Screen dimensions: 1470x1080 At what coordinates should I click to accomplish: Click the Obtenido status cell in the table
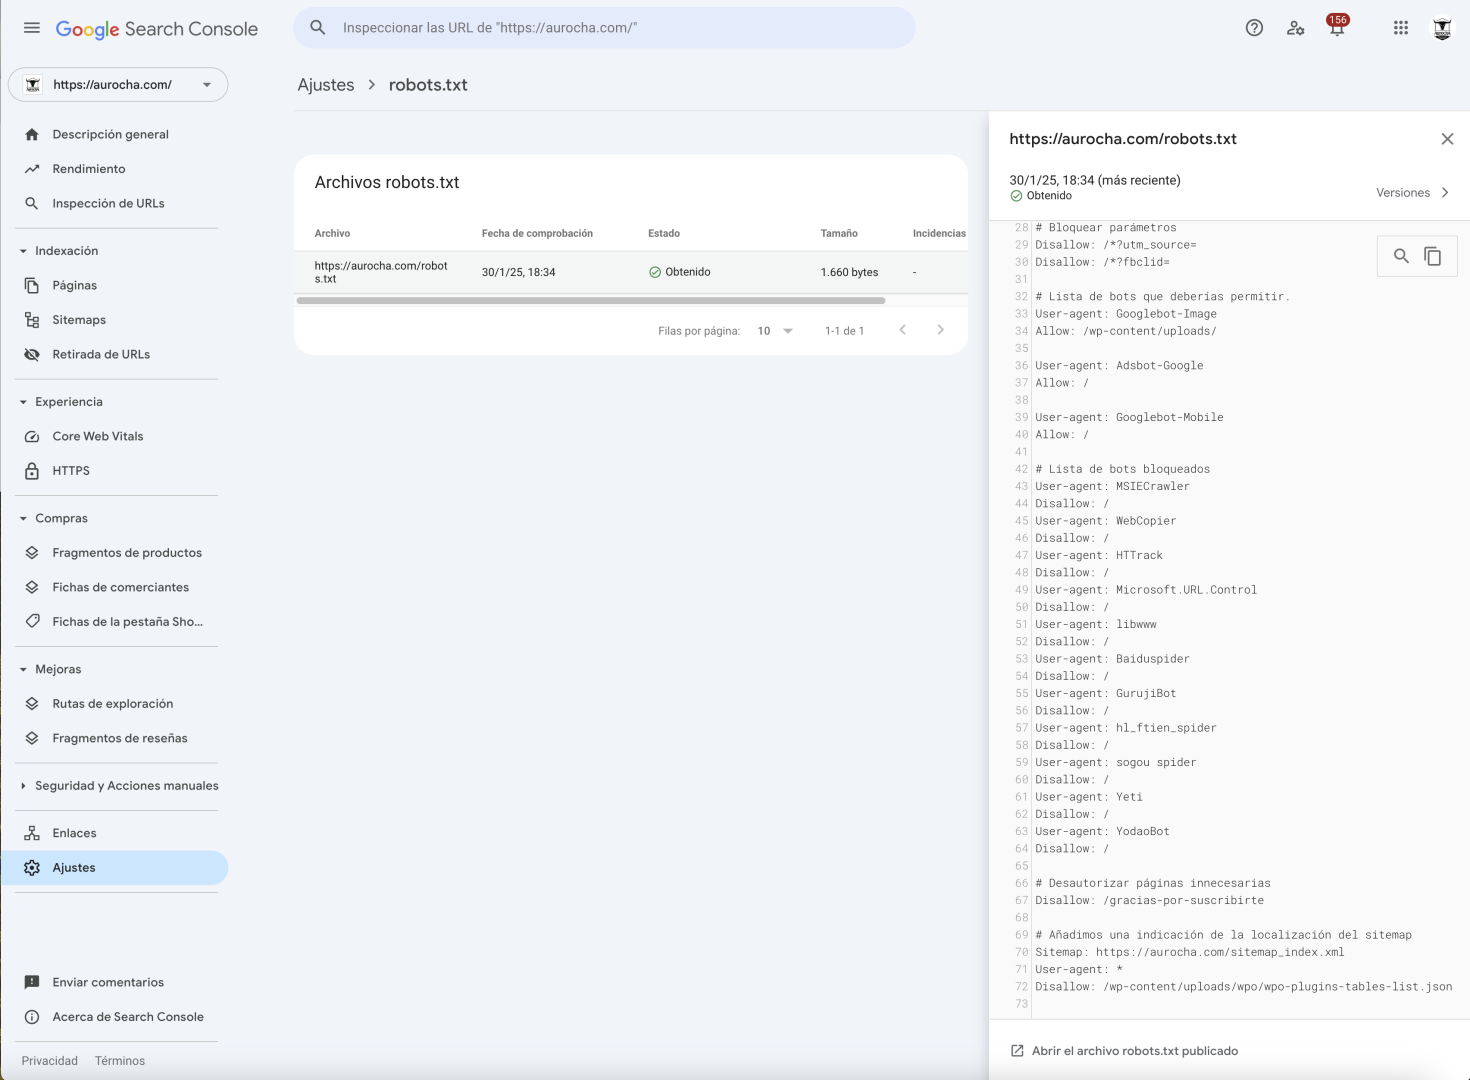680,272
